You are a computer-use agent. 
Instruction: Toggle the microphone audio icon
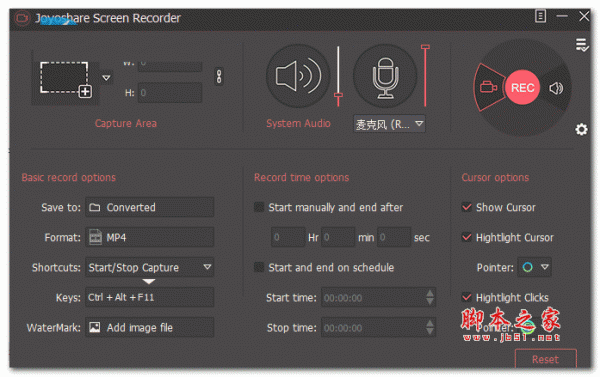[385, 76]
